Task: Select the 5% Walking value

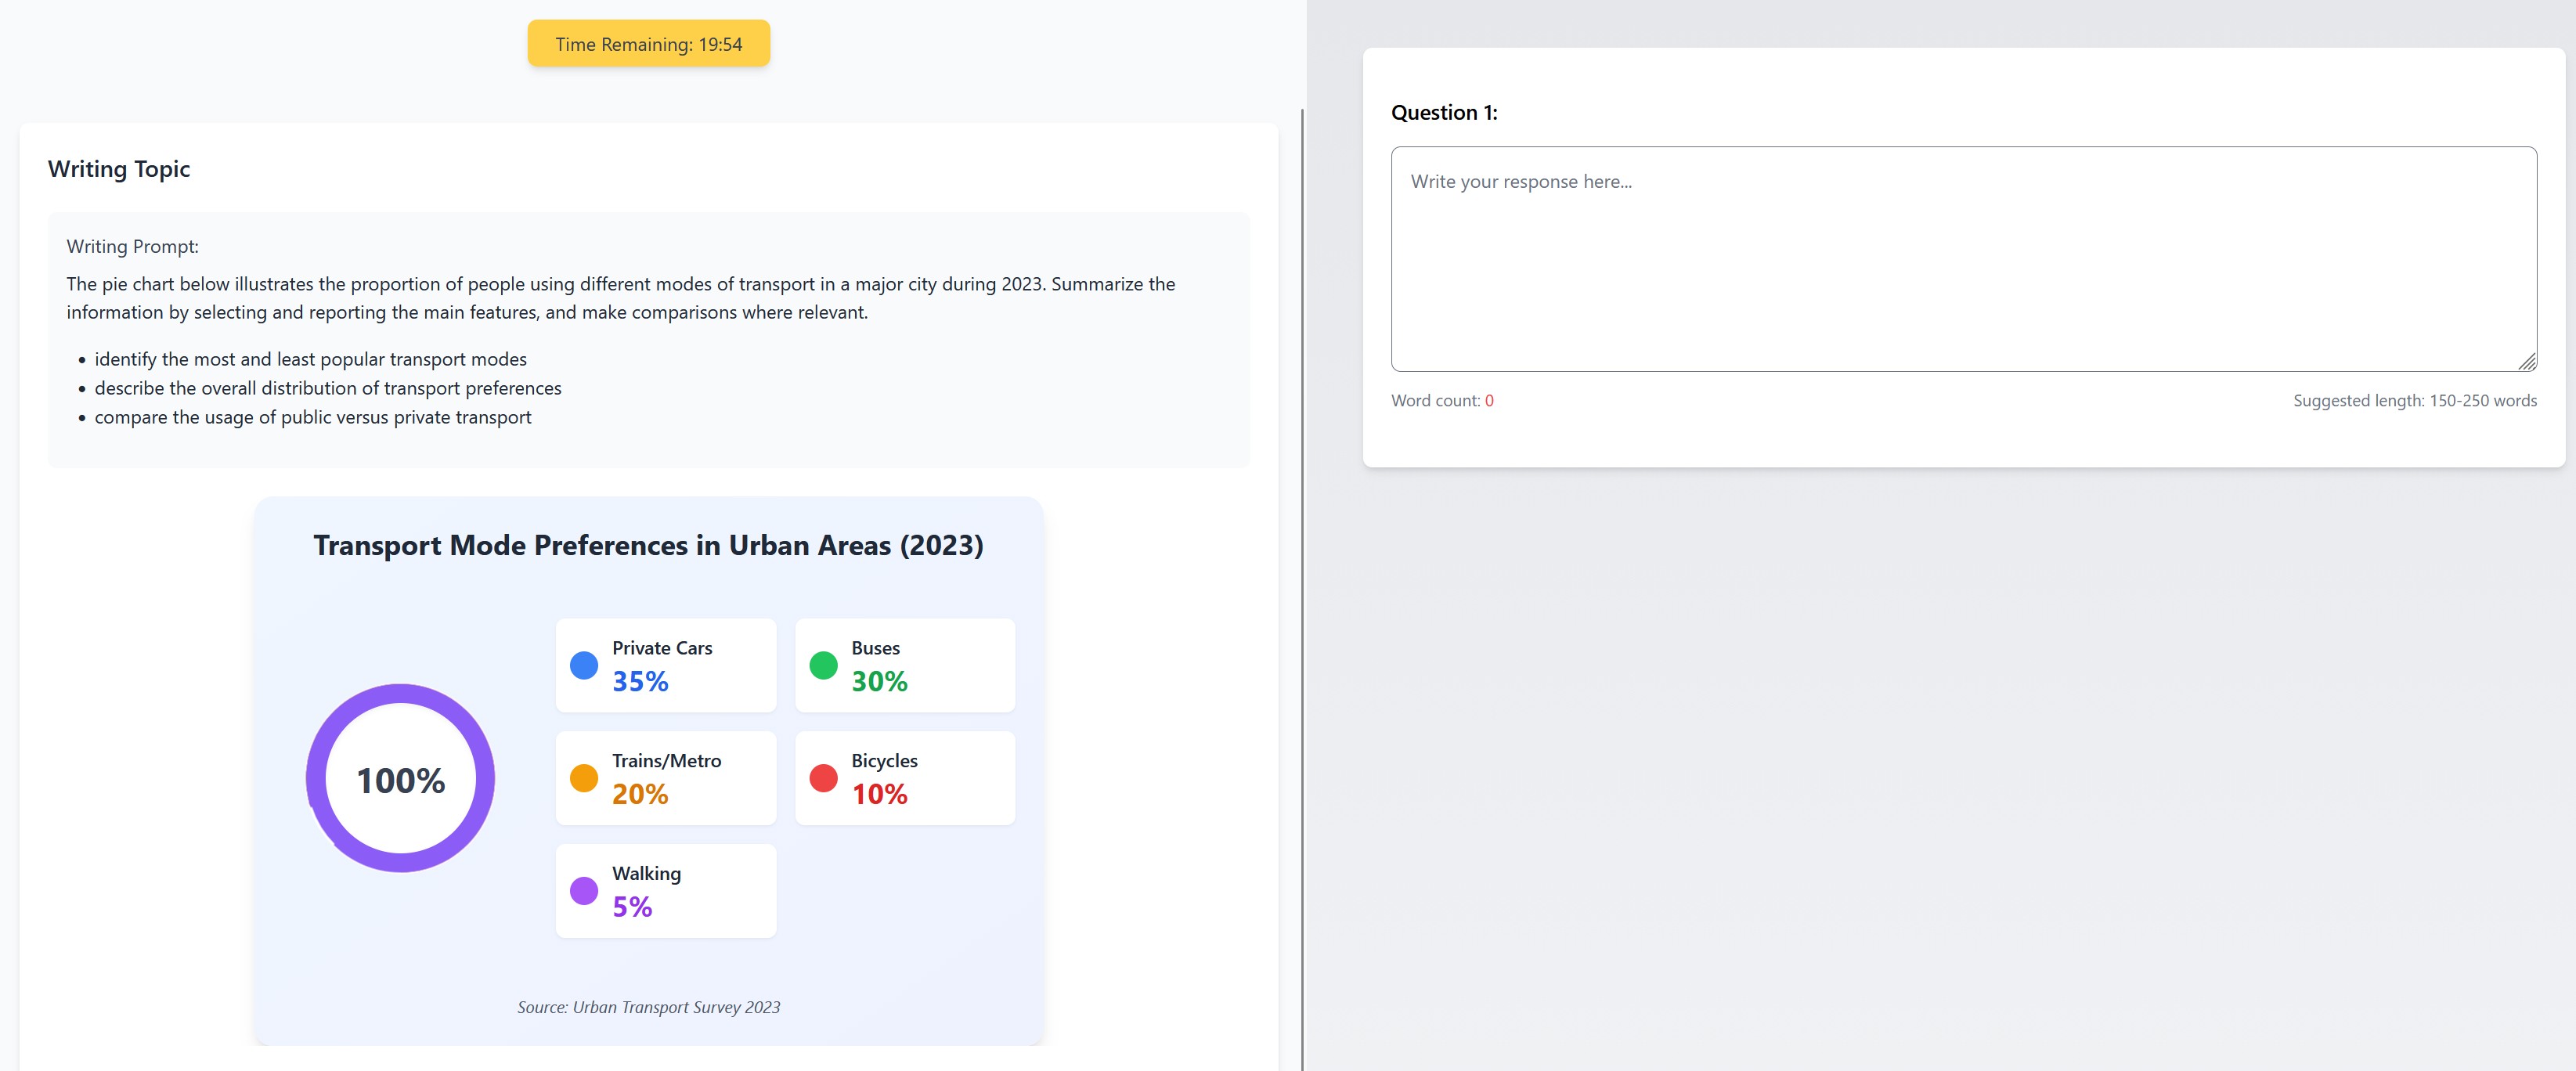Action: [632, 907]
